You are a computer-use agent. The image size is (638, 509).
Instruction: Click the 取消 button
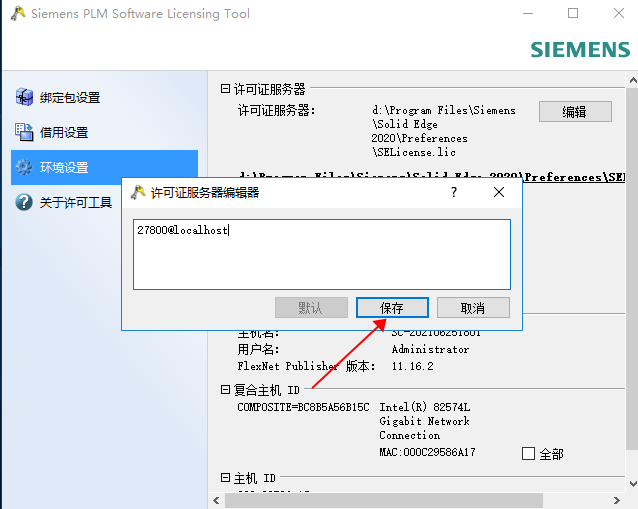click(473, 307)
